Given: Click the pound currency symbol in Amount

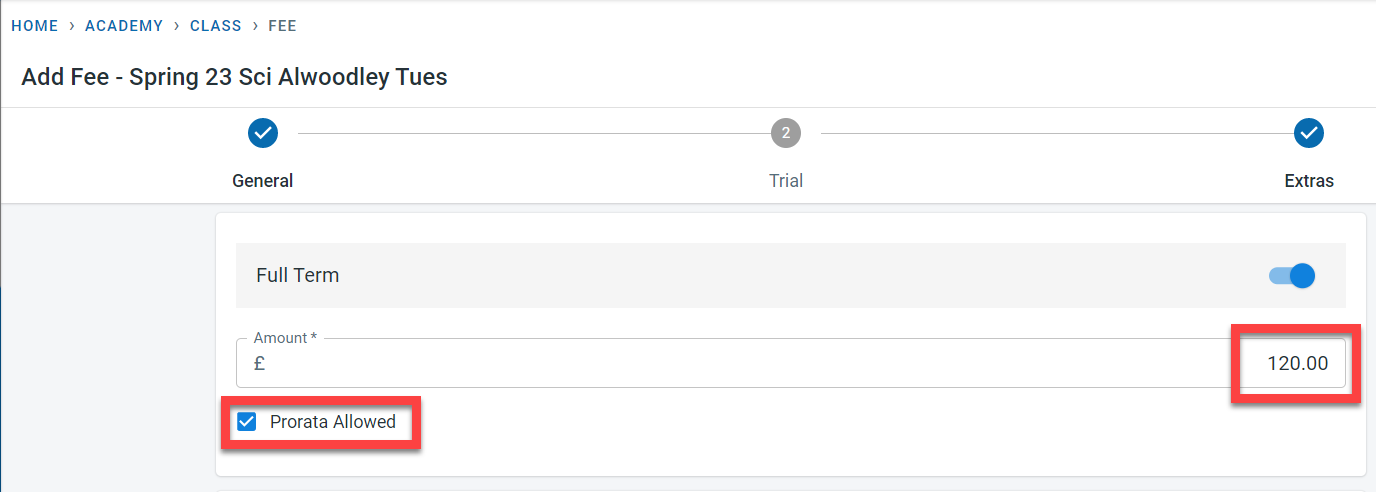Looking at the screenshot, I should 259,364.
